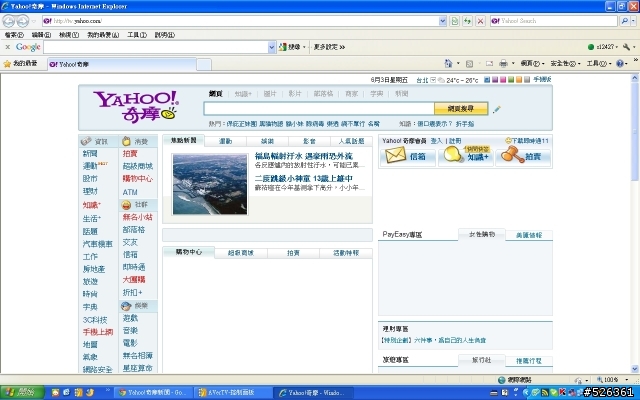
Task: Open the 說明(H) menu
Action: pos(164,35)
